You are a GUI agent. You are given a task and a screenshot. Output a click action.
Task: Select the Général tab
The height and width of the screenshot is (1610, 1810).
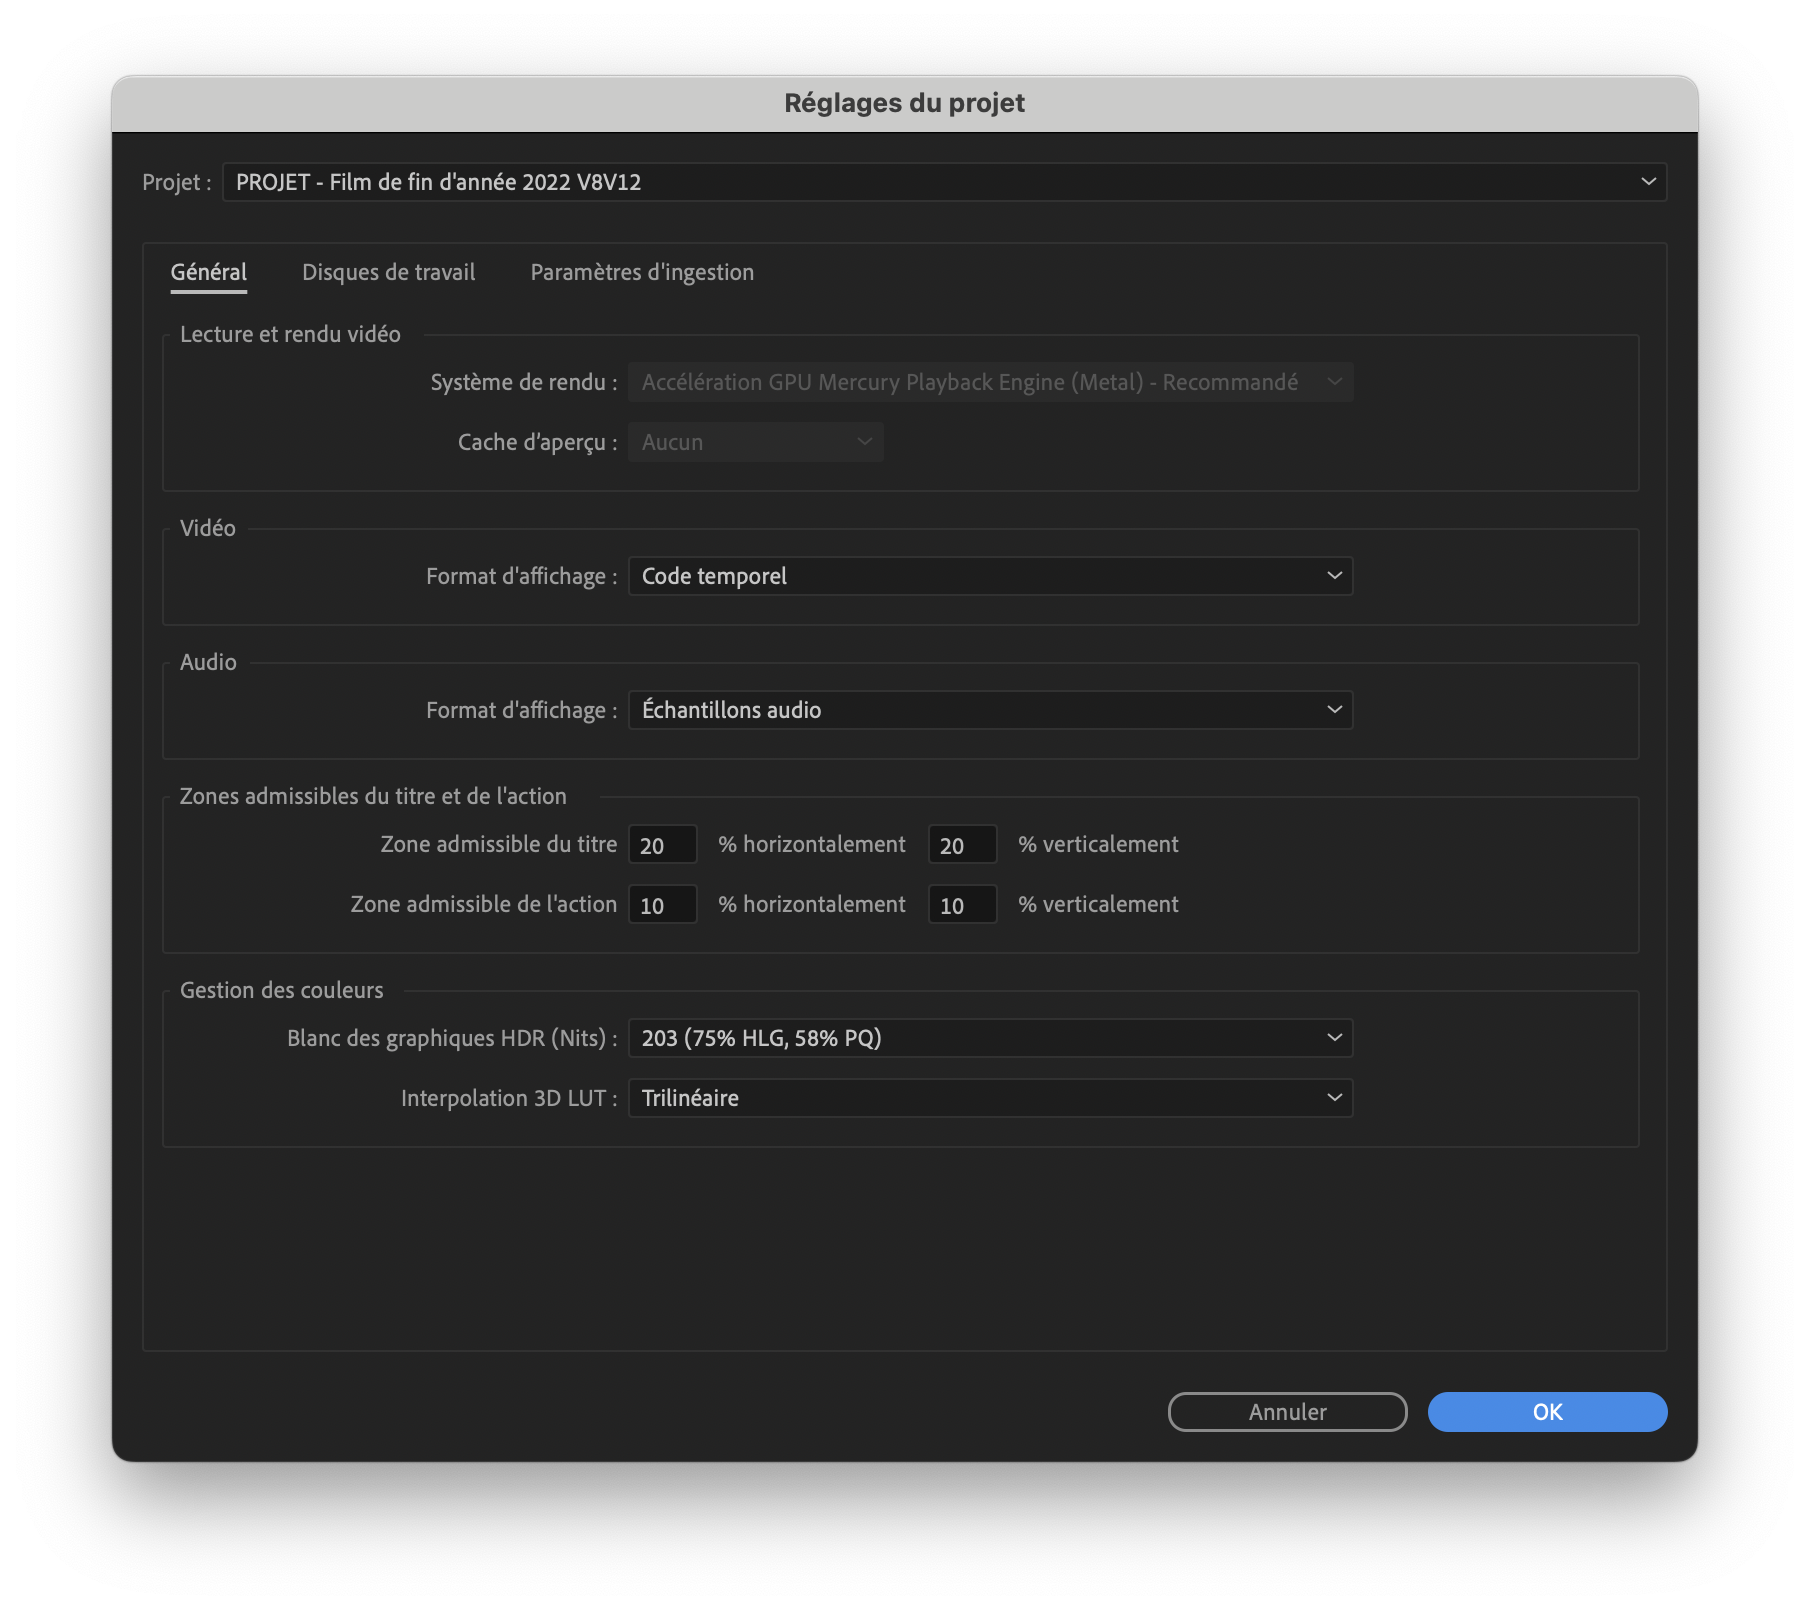click(x=208, y=271)
